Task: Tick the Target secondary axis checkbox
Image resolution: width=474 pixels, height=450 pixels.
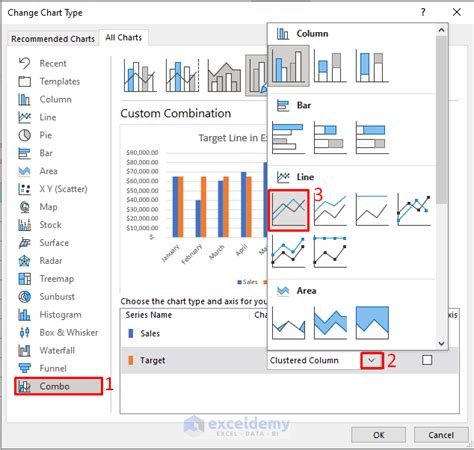Action: click(x=427, y=360)
